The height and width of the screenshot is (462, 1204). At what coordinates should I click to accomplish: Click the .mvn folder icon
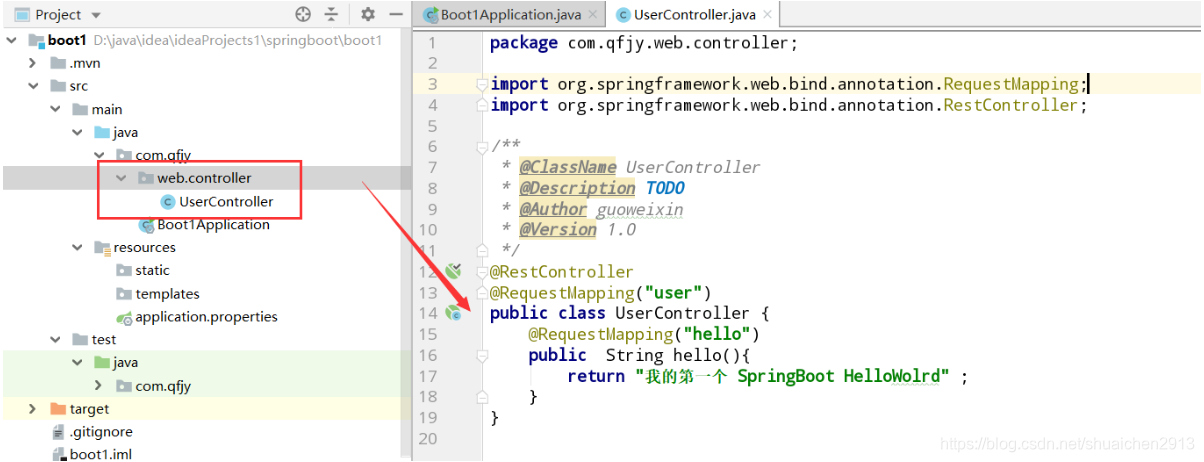(x=58, y=63)
